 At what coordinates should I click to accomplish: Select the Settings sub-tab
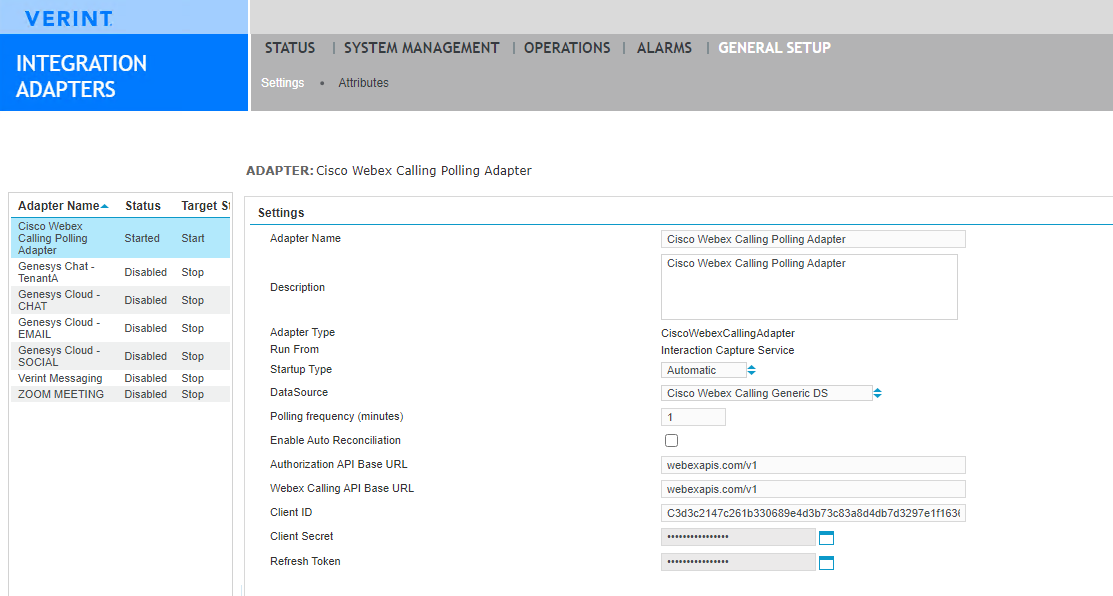point(282,83)
